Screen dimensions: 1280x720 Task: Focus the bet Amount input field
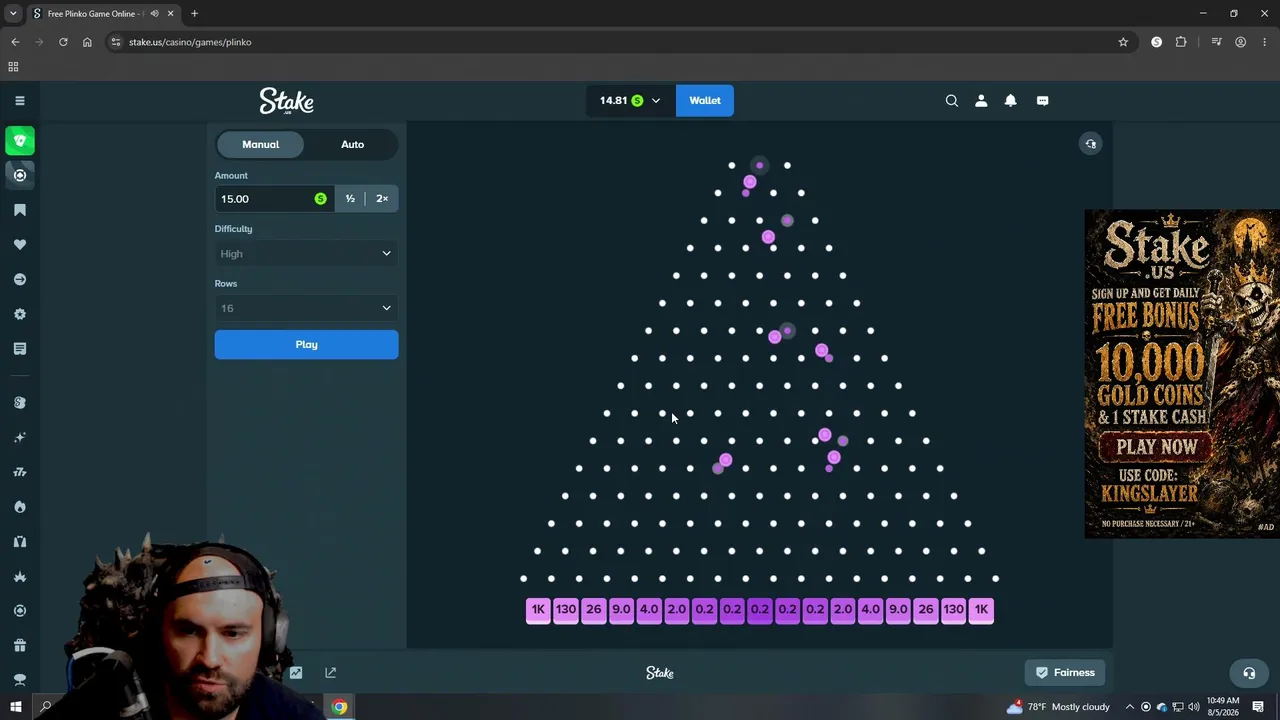275,199
